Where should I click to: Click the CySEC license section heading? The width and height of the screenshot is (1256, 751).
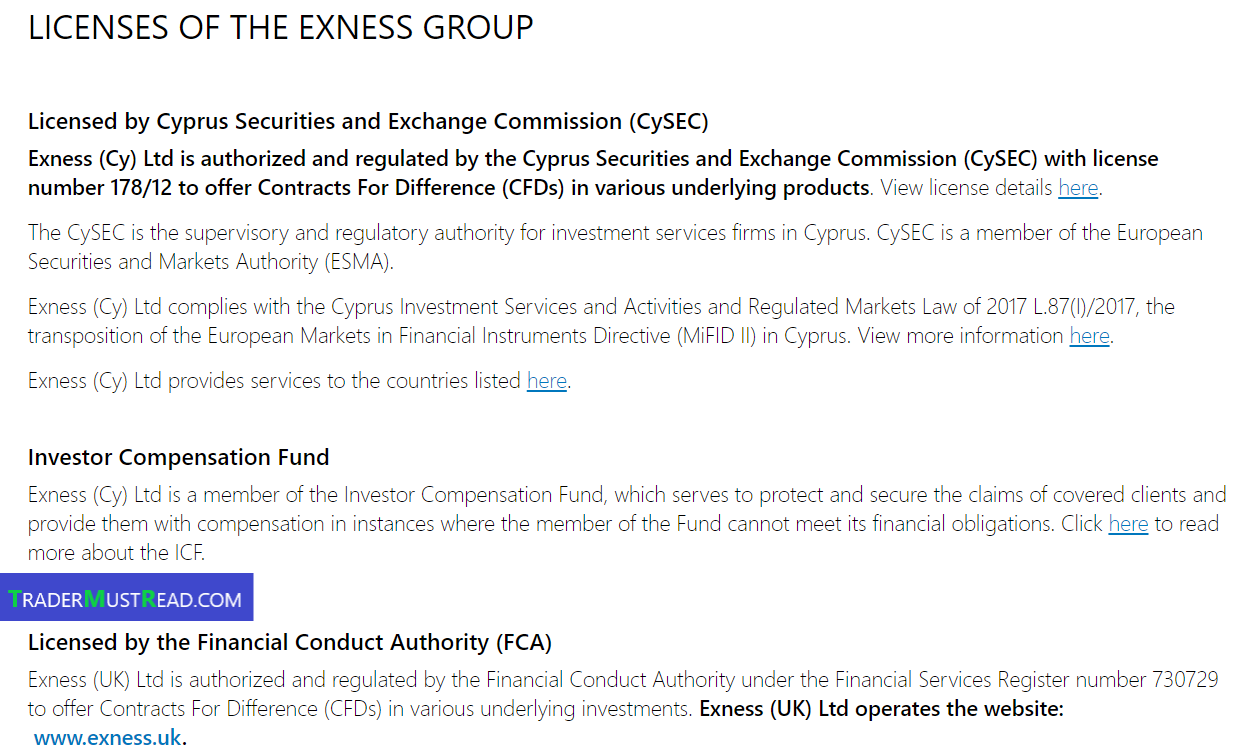(368, 122)
